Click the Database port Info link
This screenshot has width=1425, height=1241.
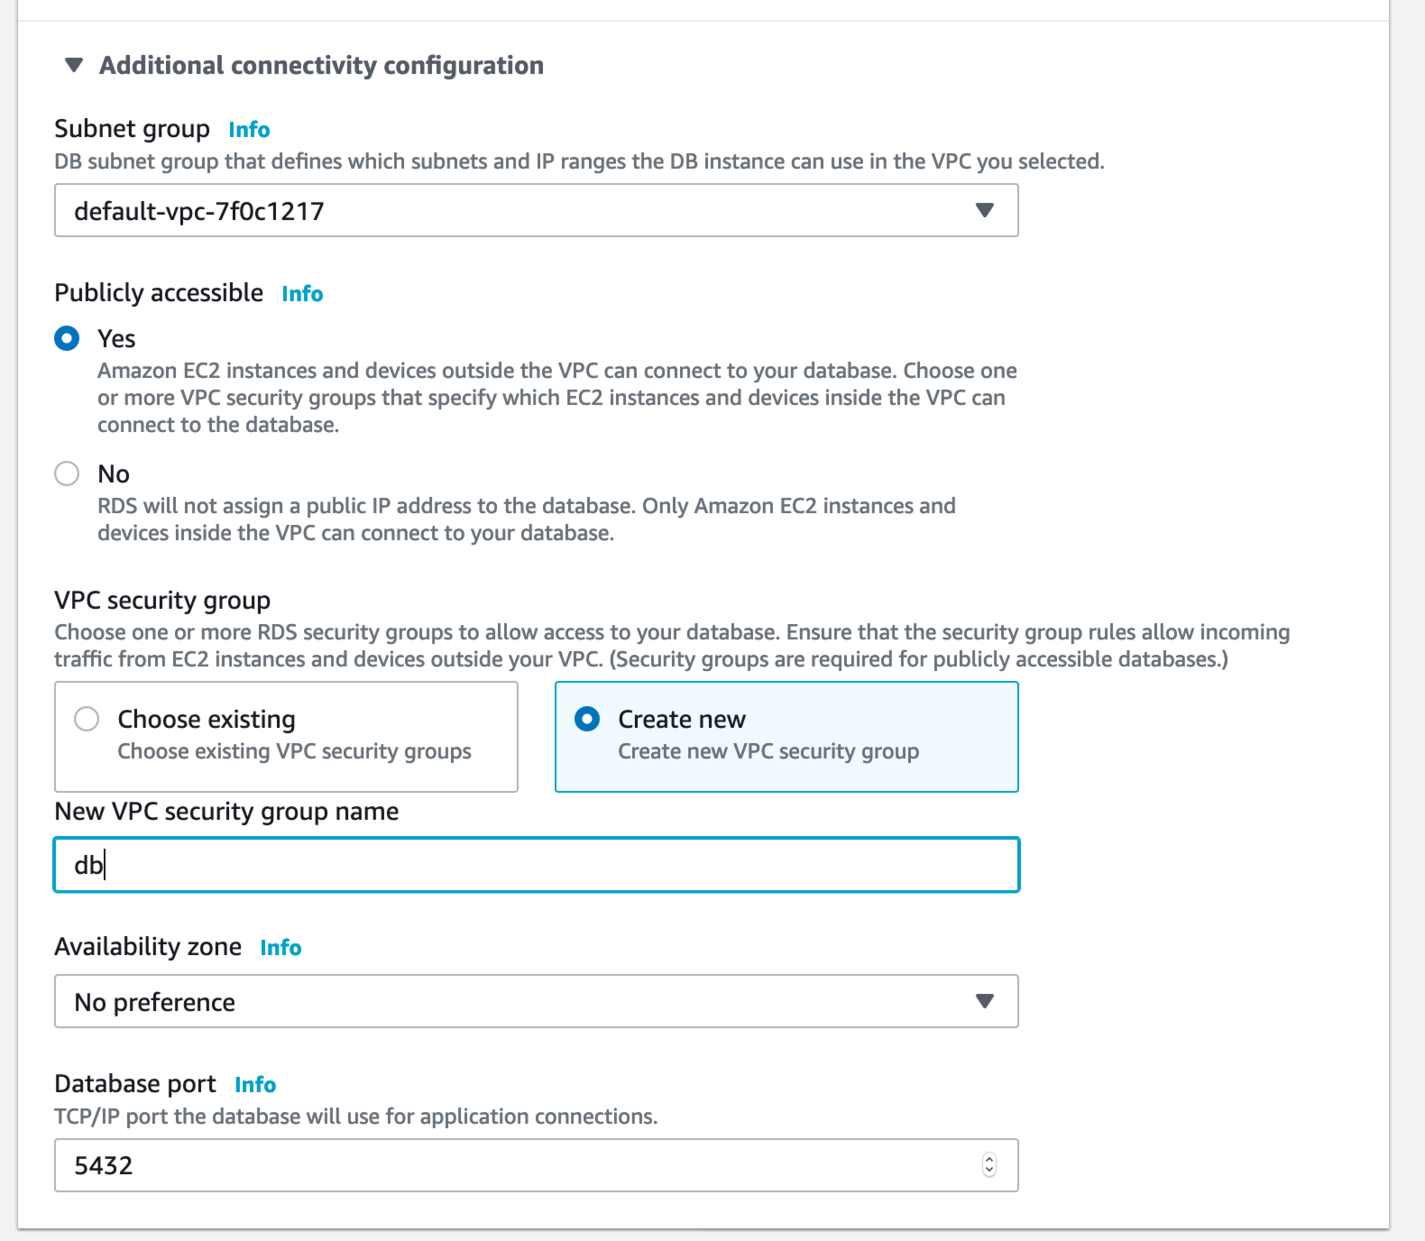tap(255, 1085)
